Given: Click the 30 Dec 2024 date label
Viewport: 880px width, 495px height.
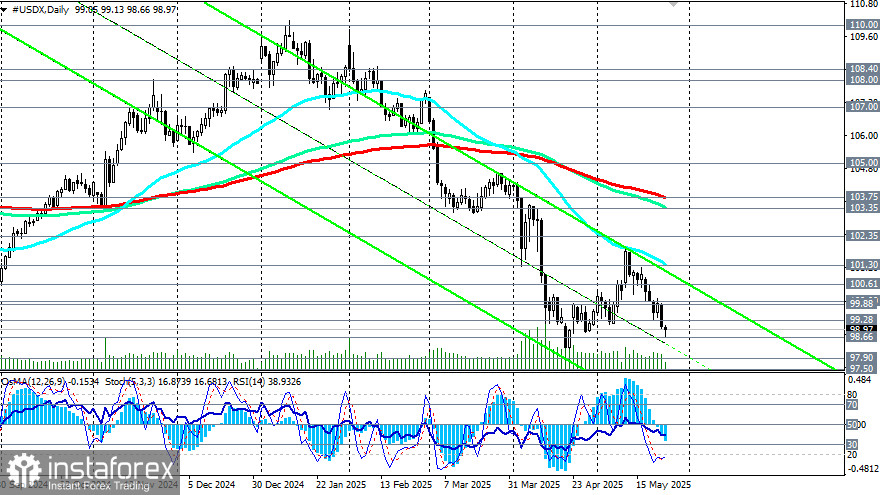Looking at the screenshot, I should tap(278, 484).
